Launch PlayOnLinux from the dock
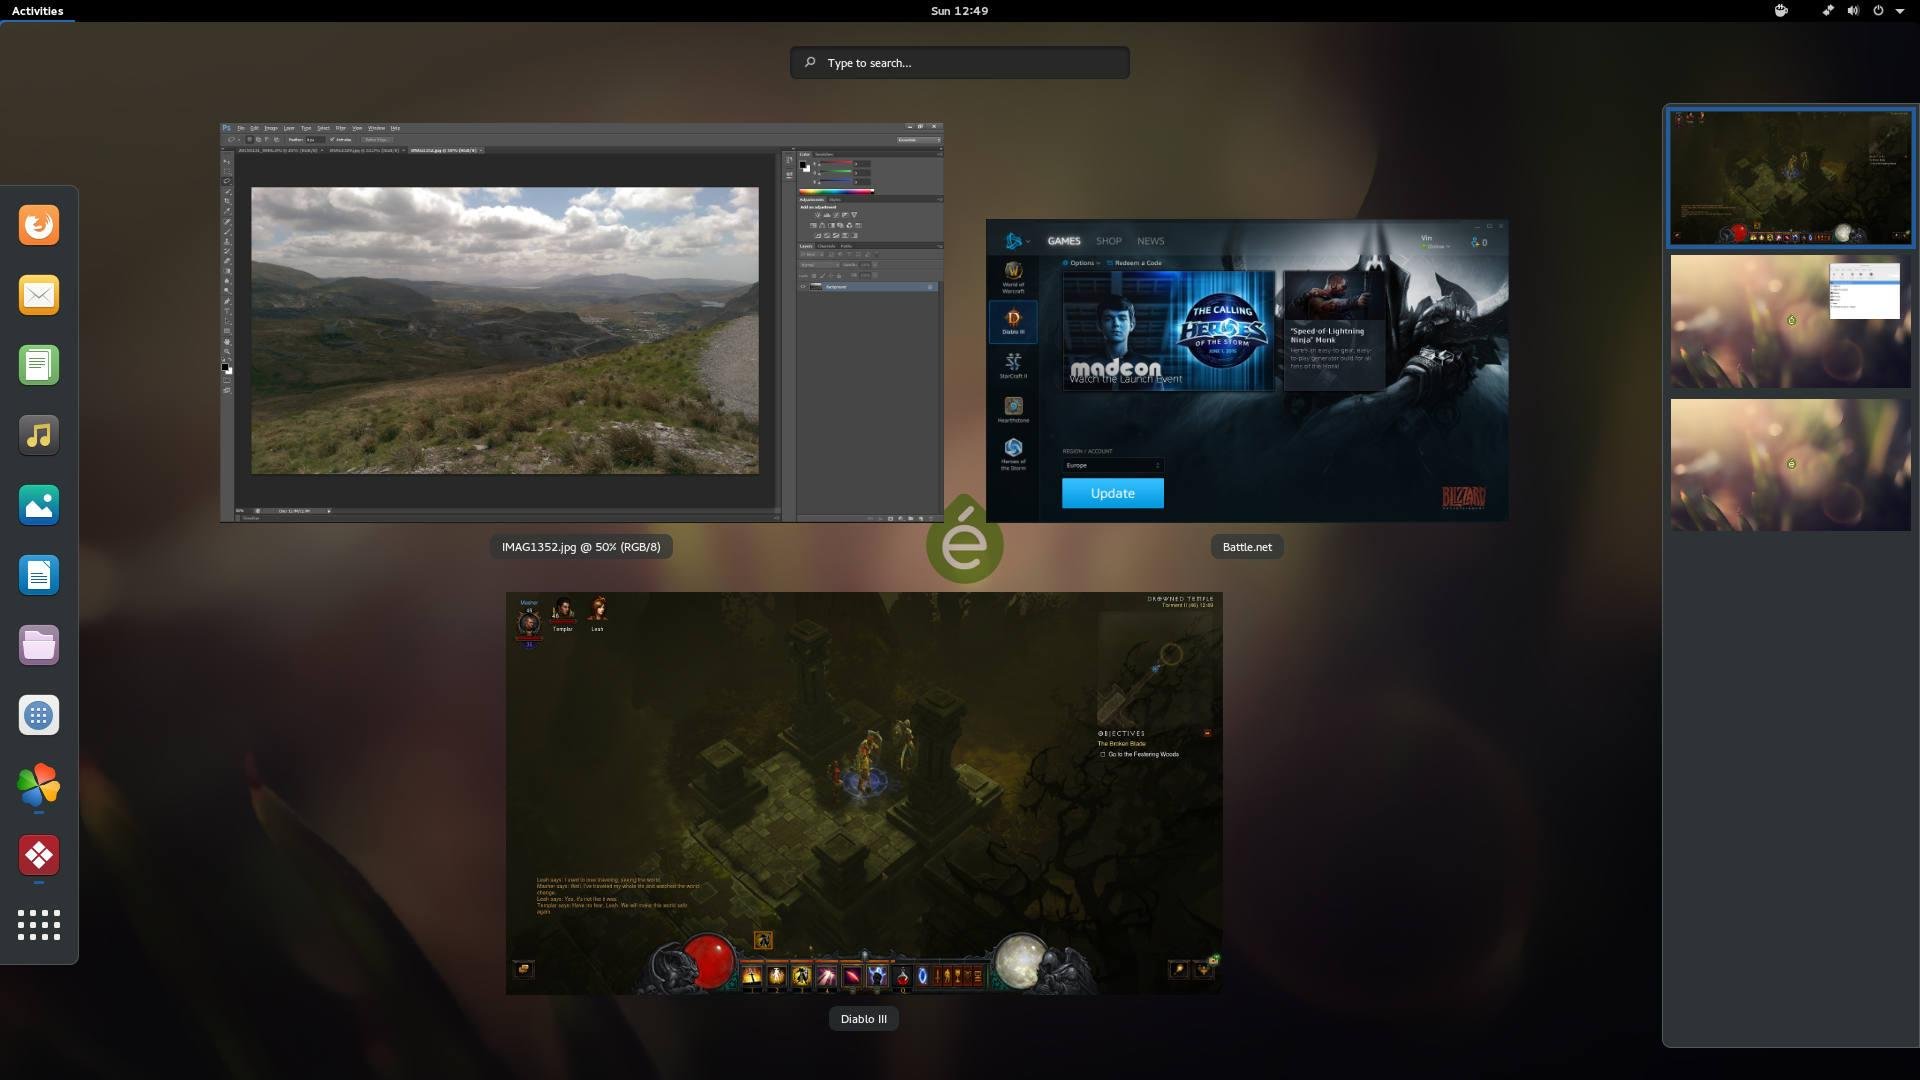1920x1080 pixels. pyautogui.click(x=39, y=785)
